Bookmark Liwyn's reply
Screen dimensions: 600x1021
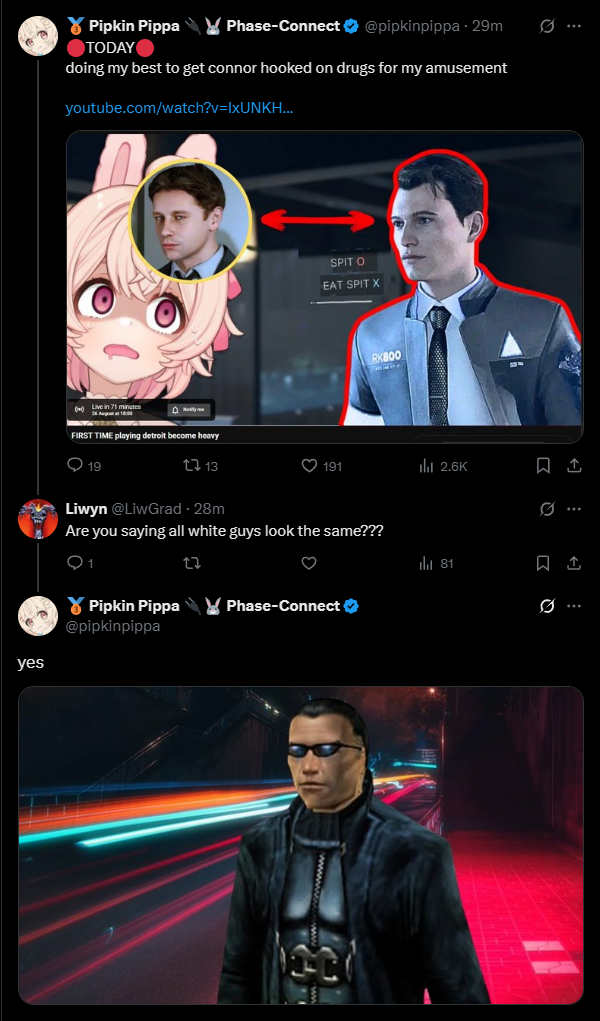pos(543,563)
